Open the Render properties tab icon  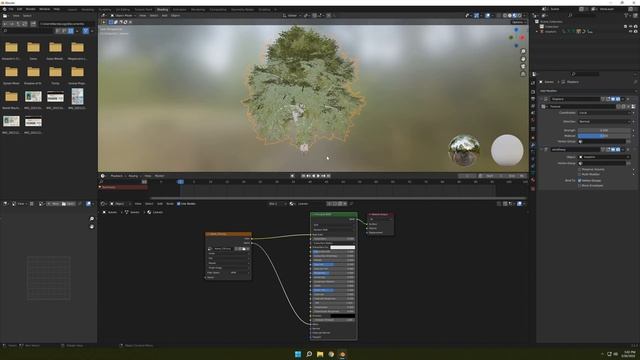(533, 92)
